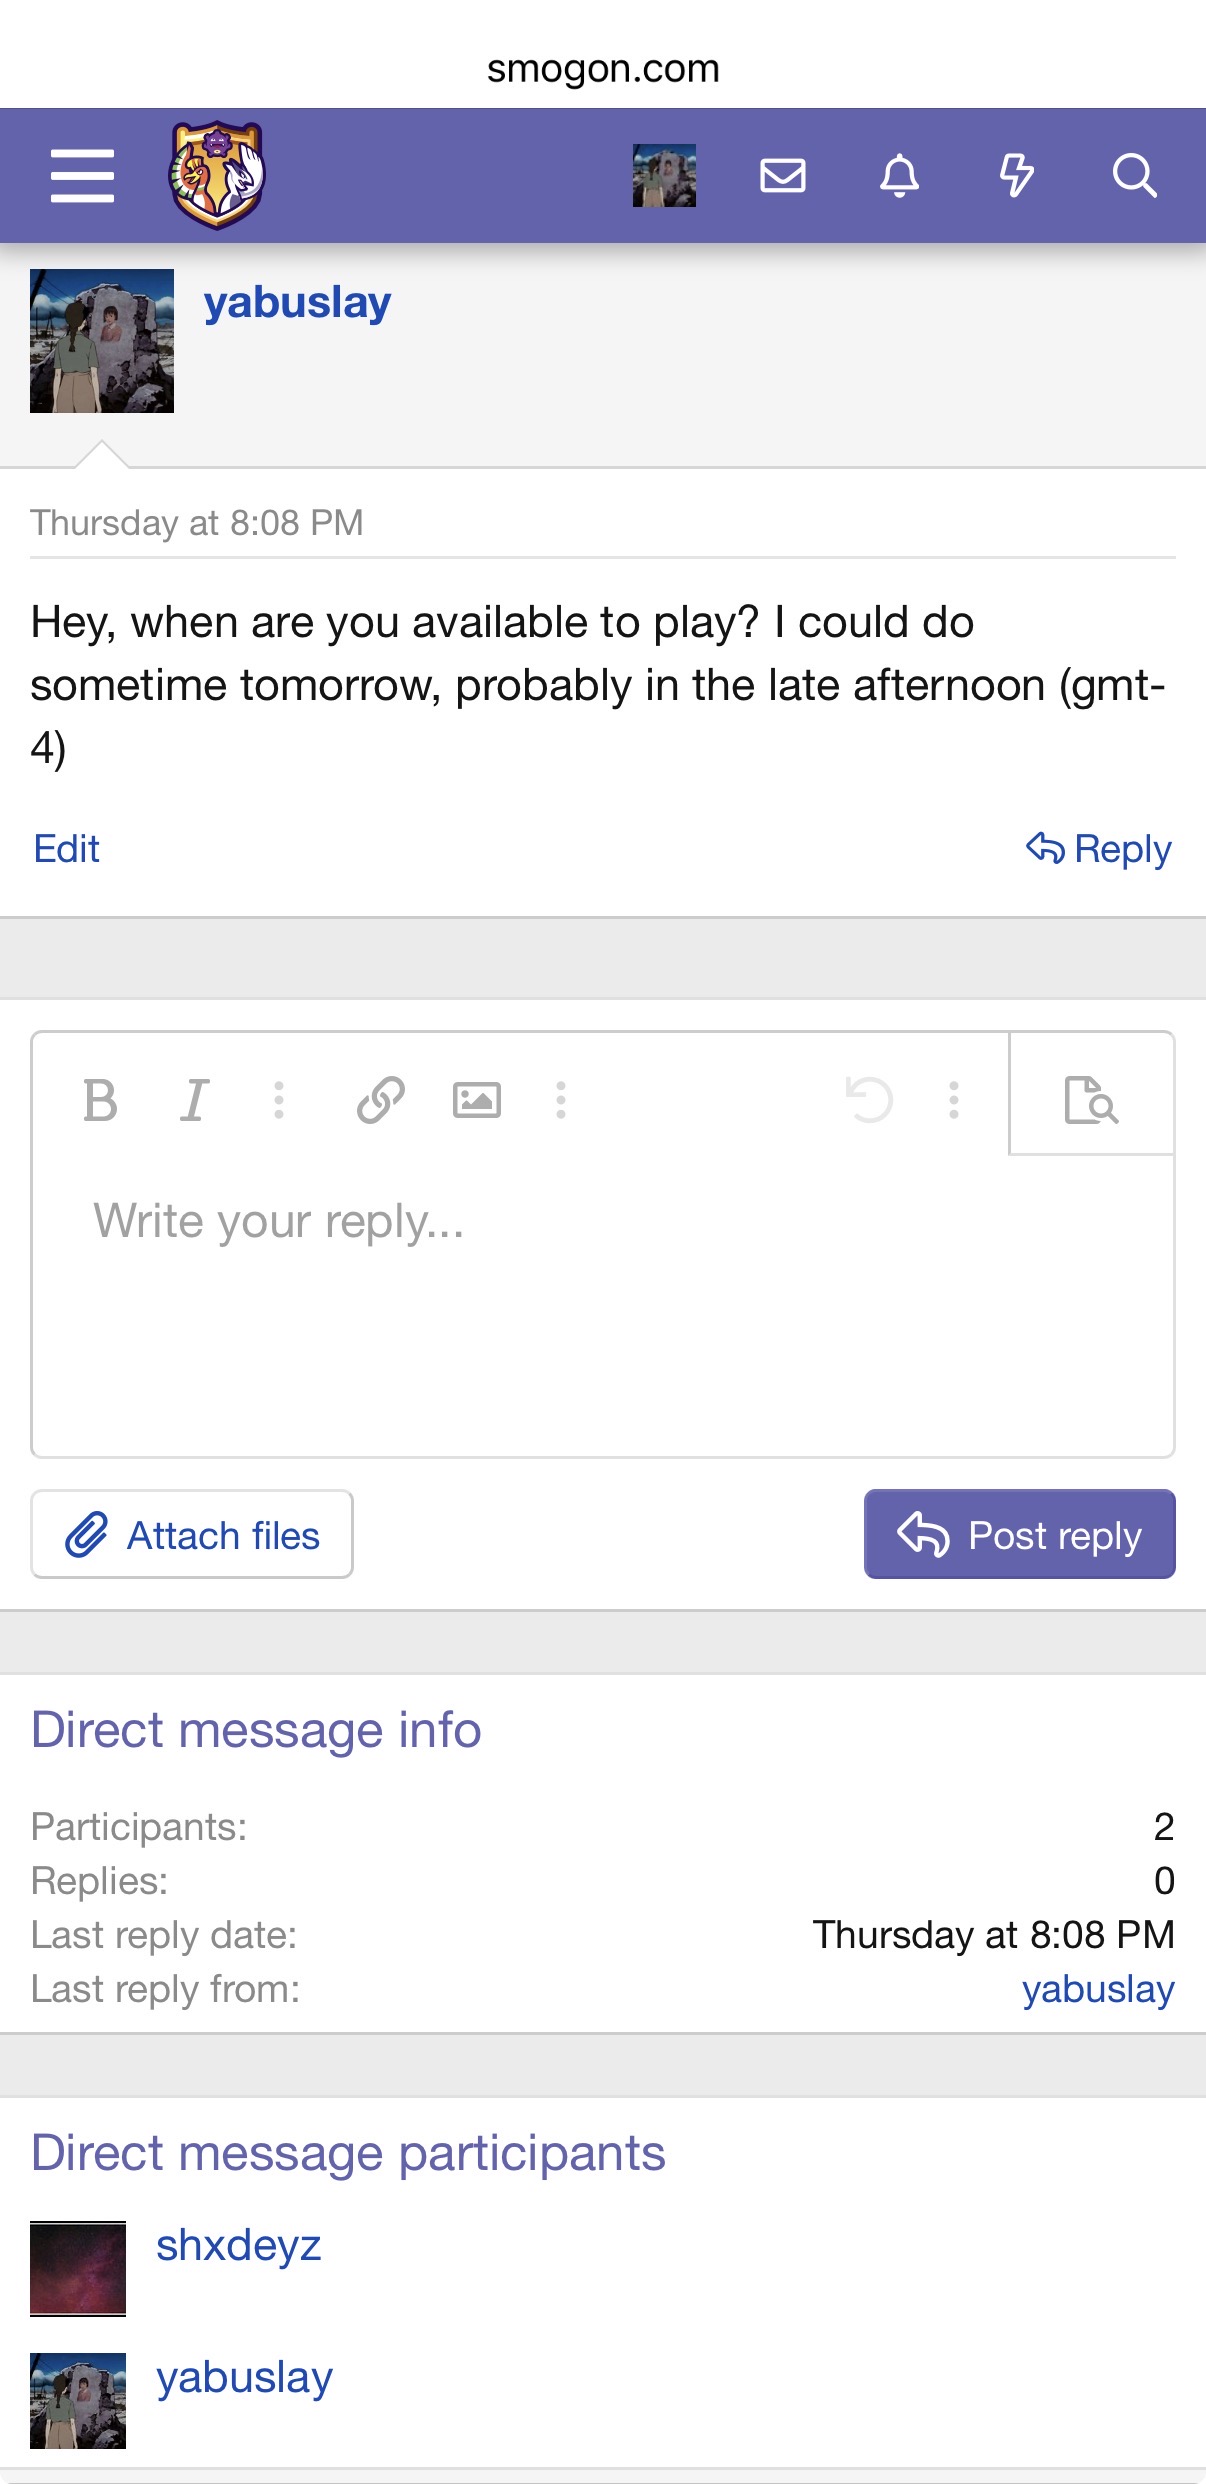The height and width of the screenshot is (2484, 1206).
Task: Click the lightning bolt what's new icon
Action: pyautogui.click(x=1016, y=176)
